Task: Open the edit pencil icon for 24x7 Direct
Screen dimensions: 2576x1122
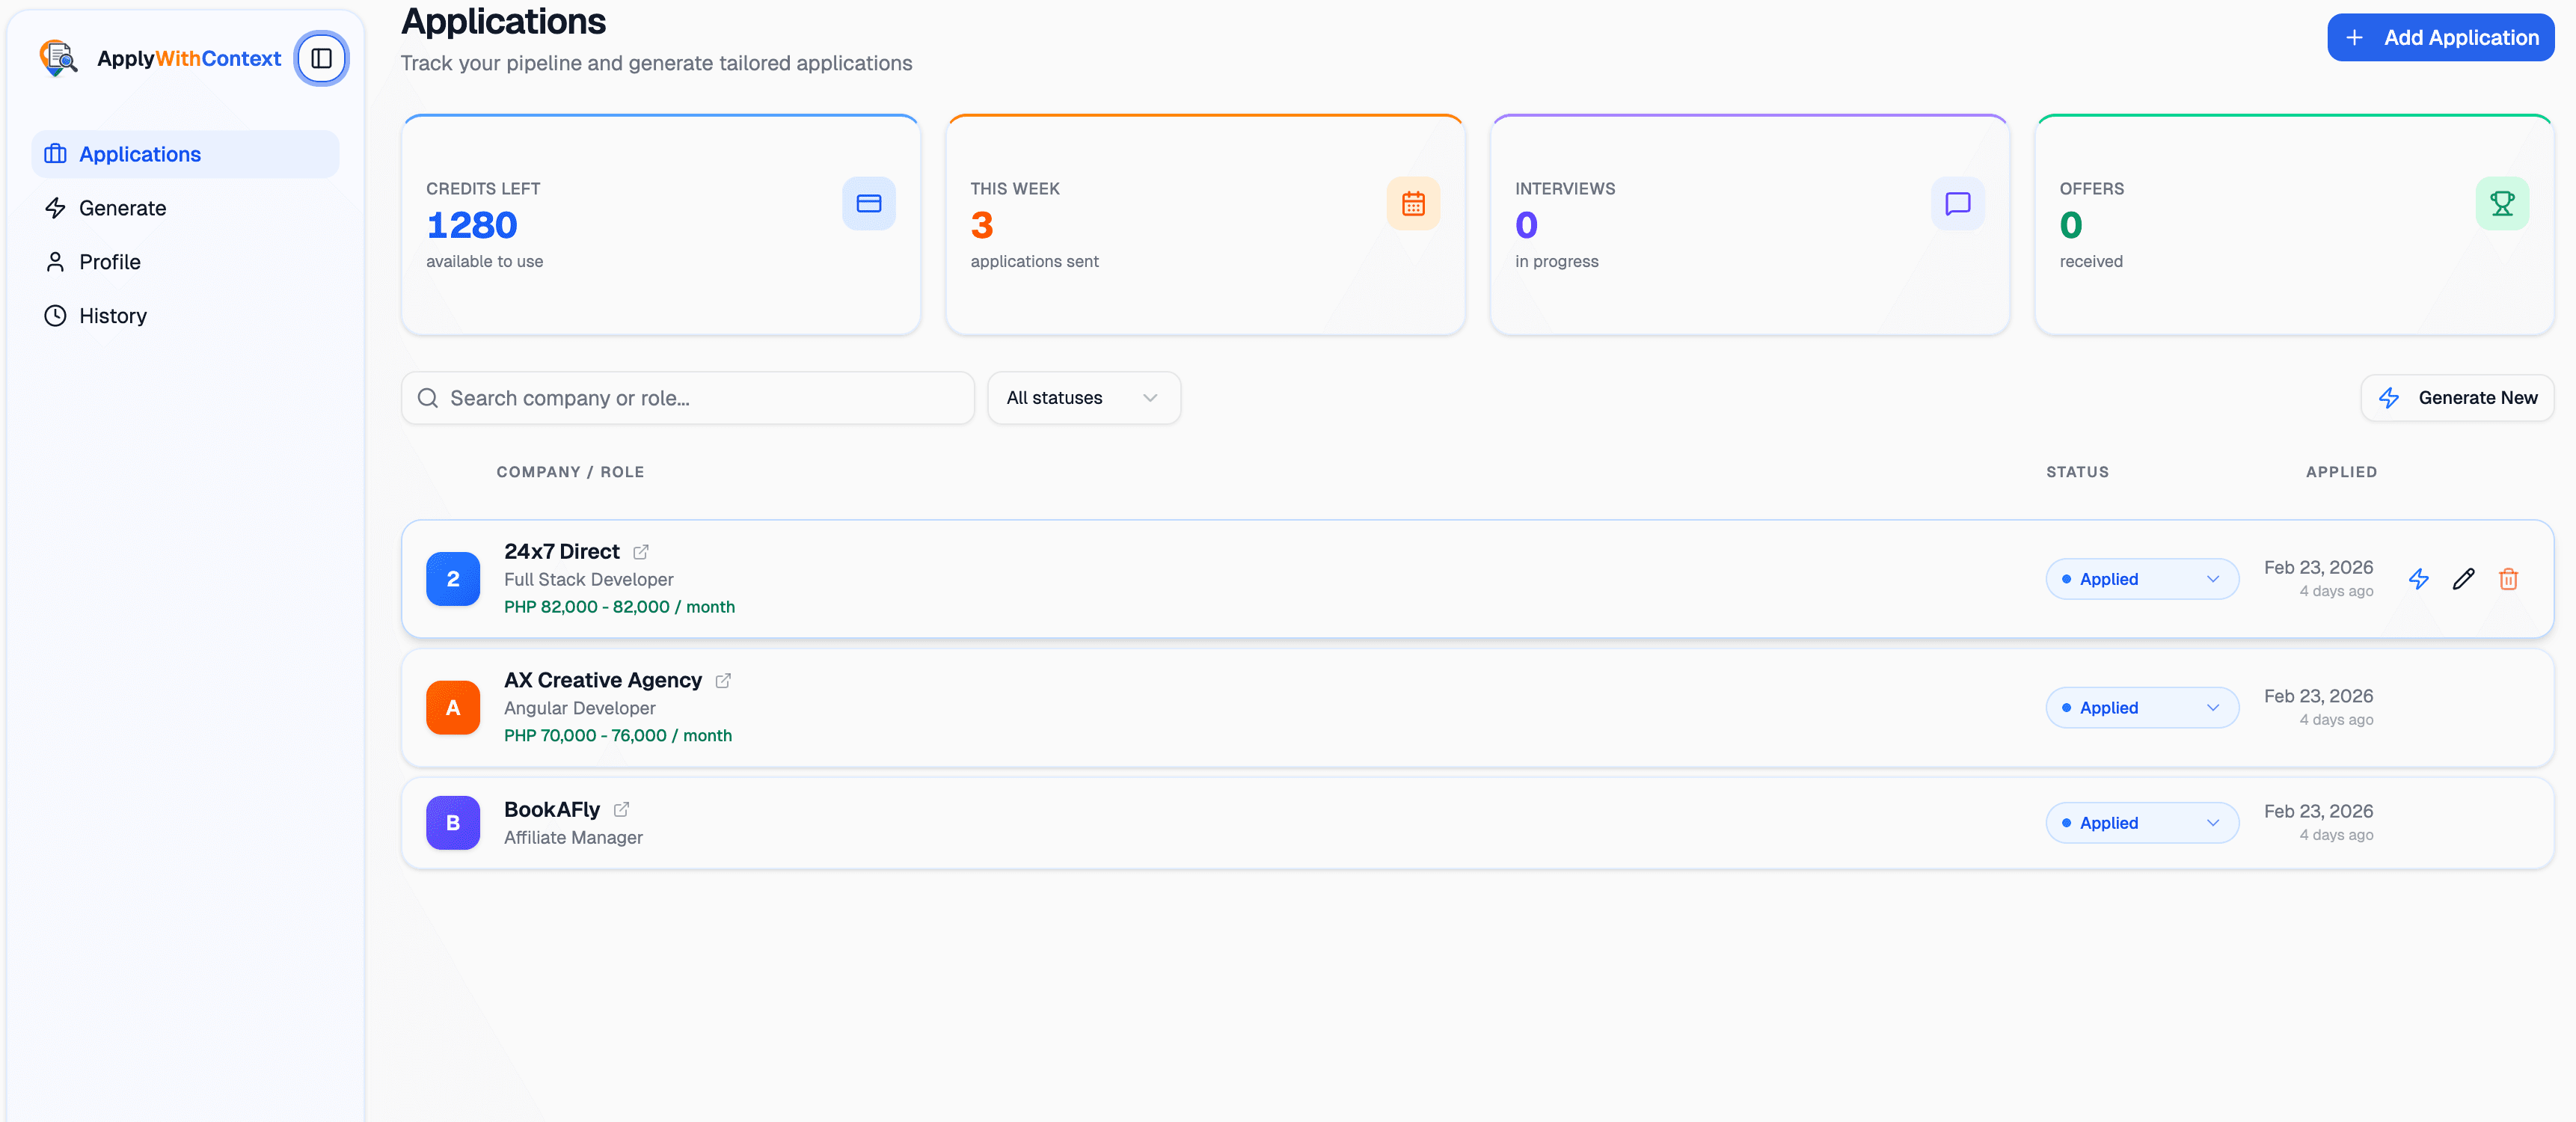Action: click(2465, 579)
